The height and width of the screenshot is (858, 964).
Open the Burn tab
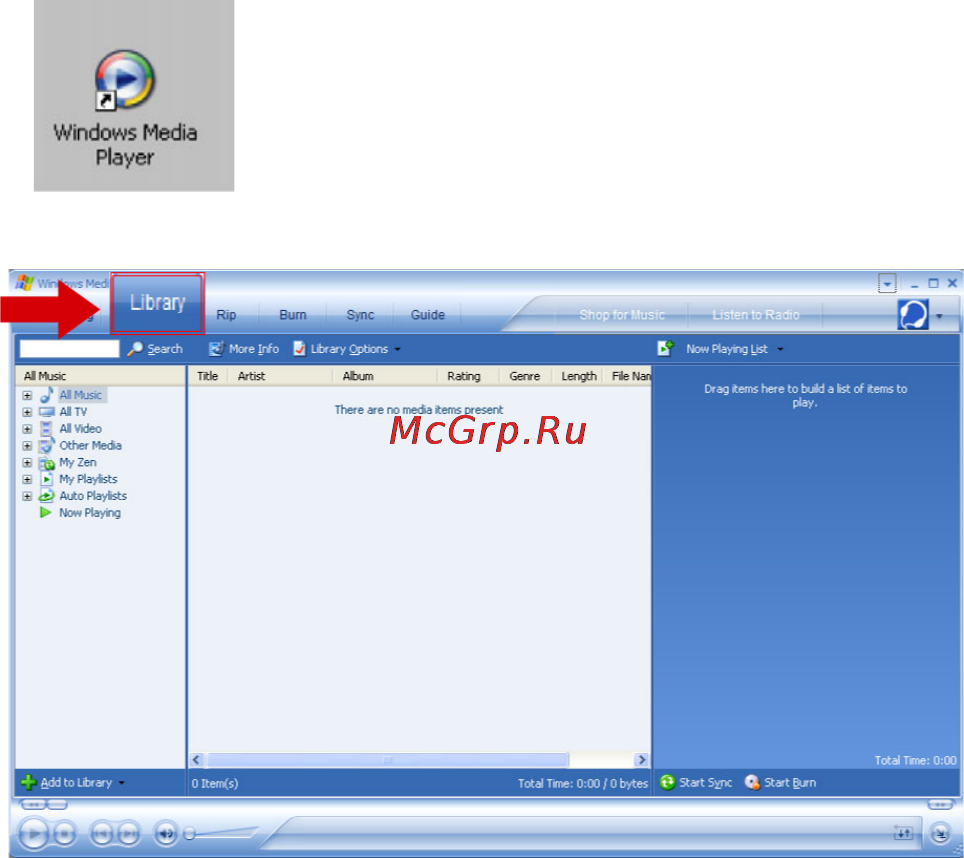click(x=293, y=315)
